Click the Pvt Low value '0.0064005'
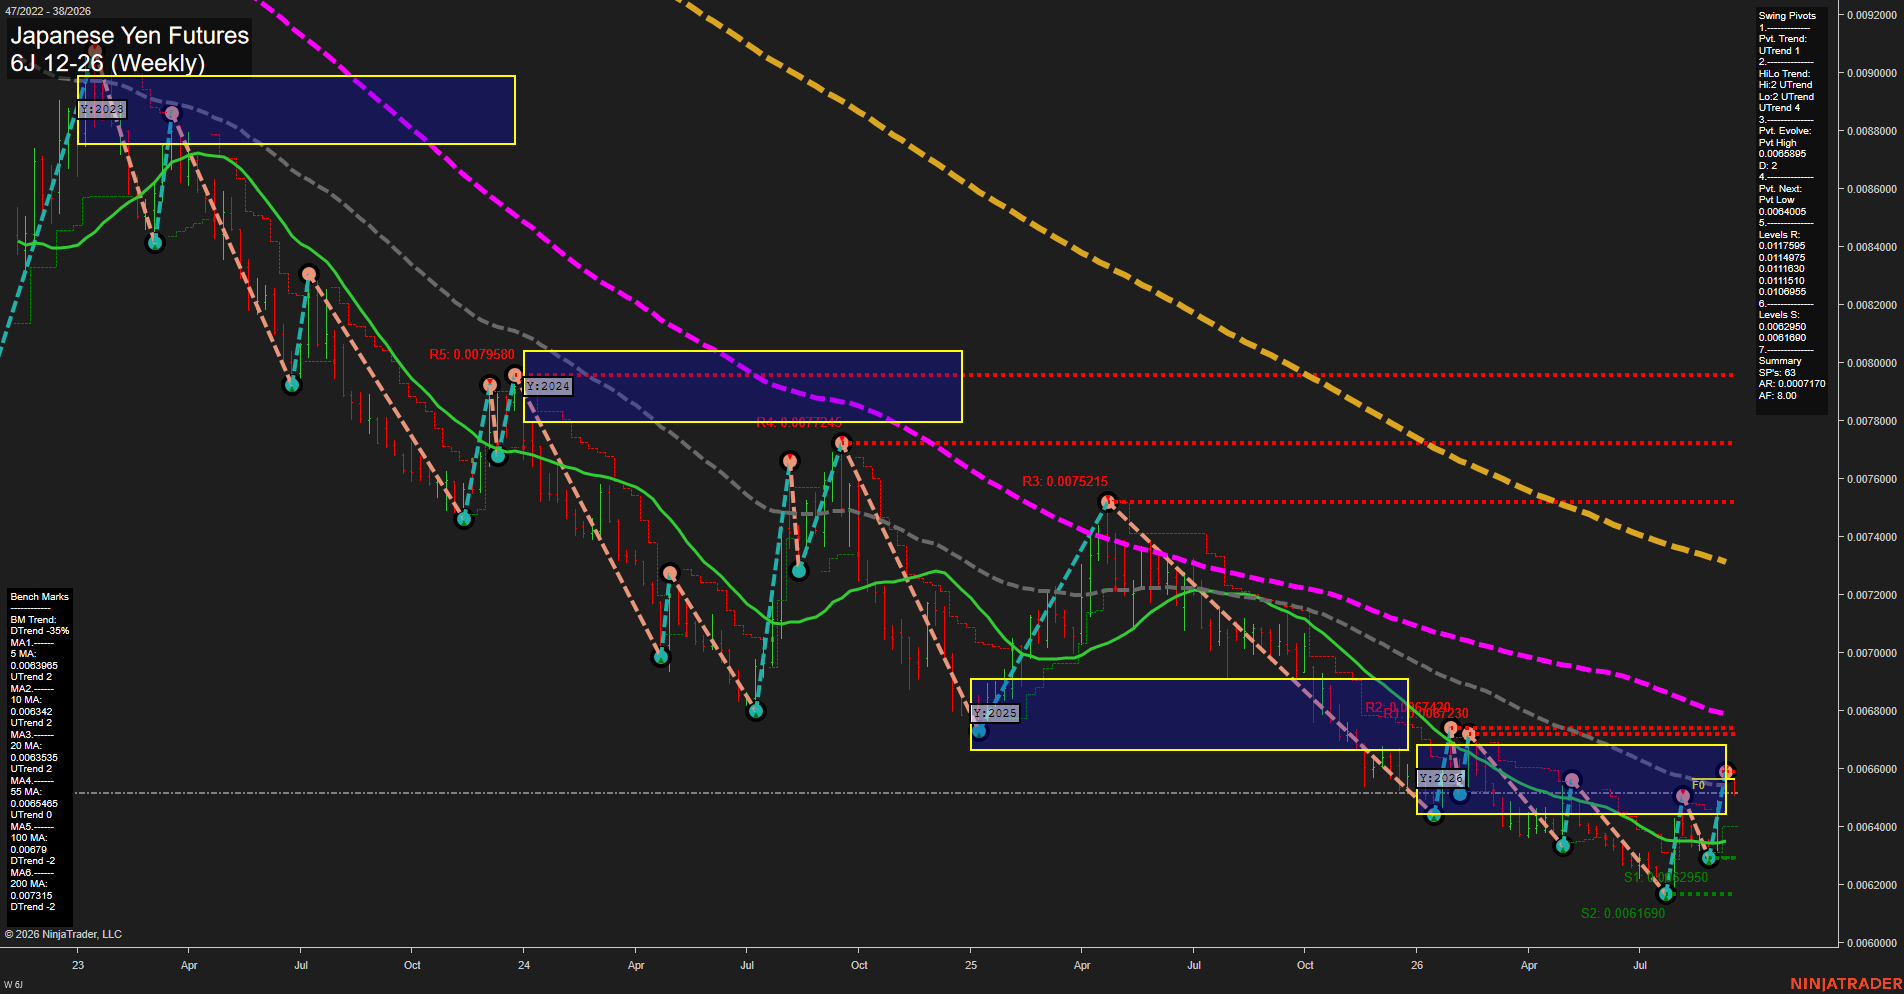Image resolution: width=1904 pixels, height=994 pixels. pos(1782,212)
